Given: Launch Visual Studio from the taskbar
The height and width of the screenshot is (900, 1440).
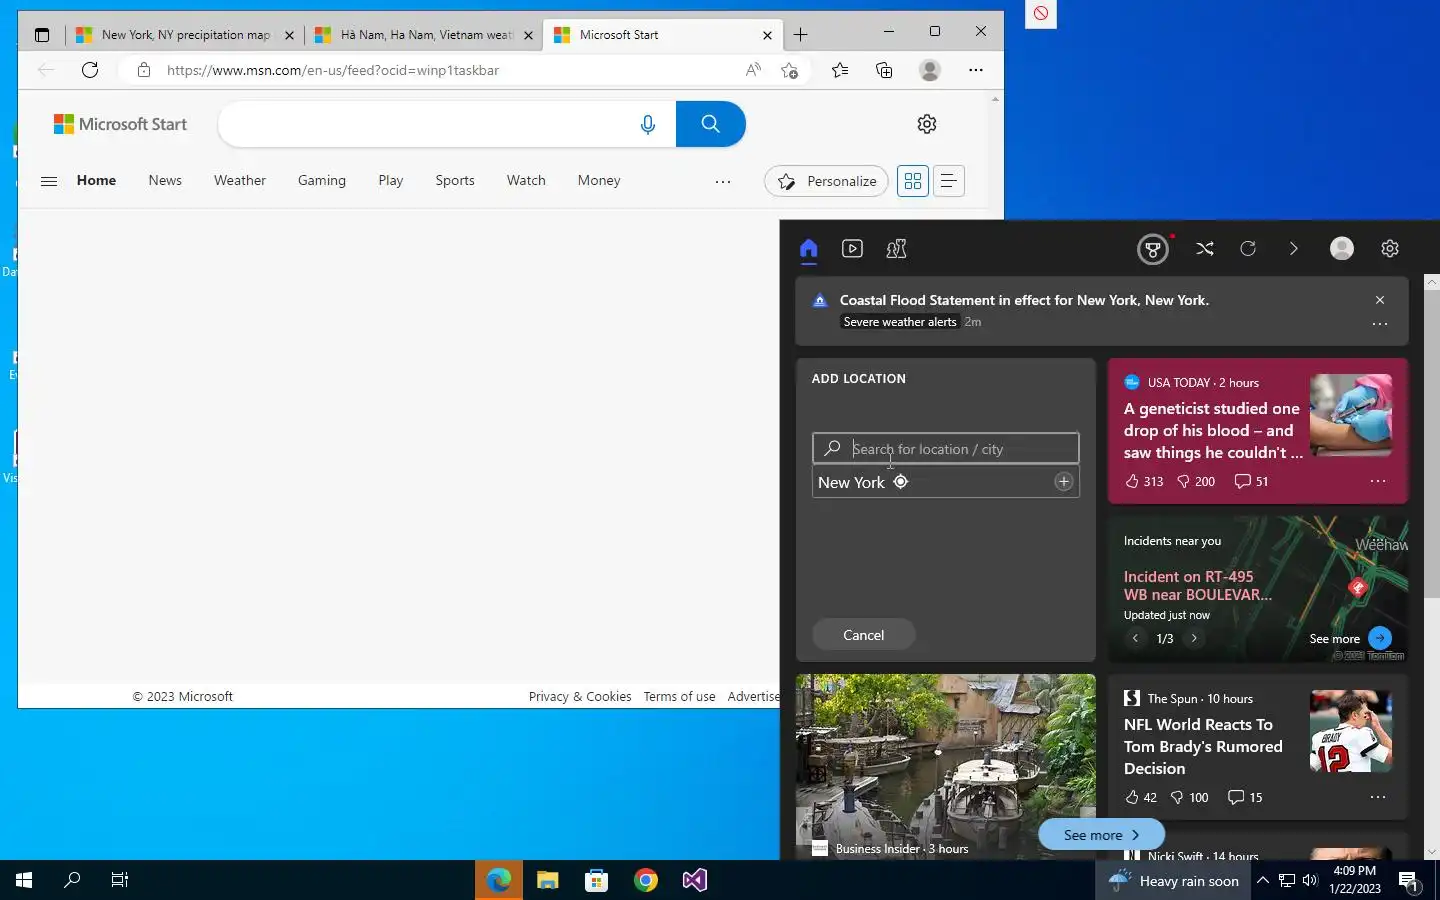Looking at the screenshot, I should point(695,880).
